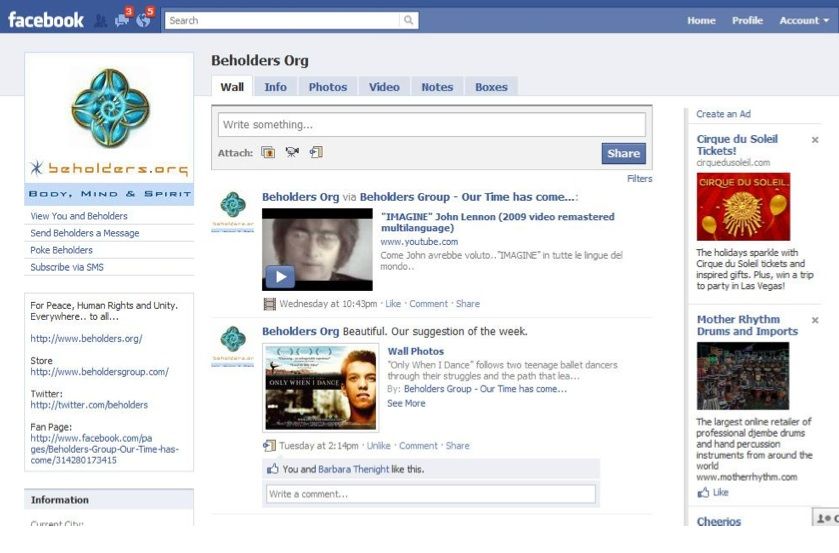
Task: Click the Share button in composer
Action: (x=623, y=153)
